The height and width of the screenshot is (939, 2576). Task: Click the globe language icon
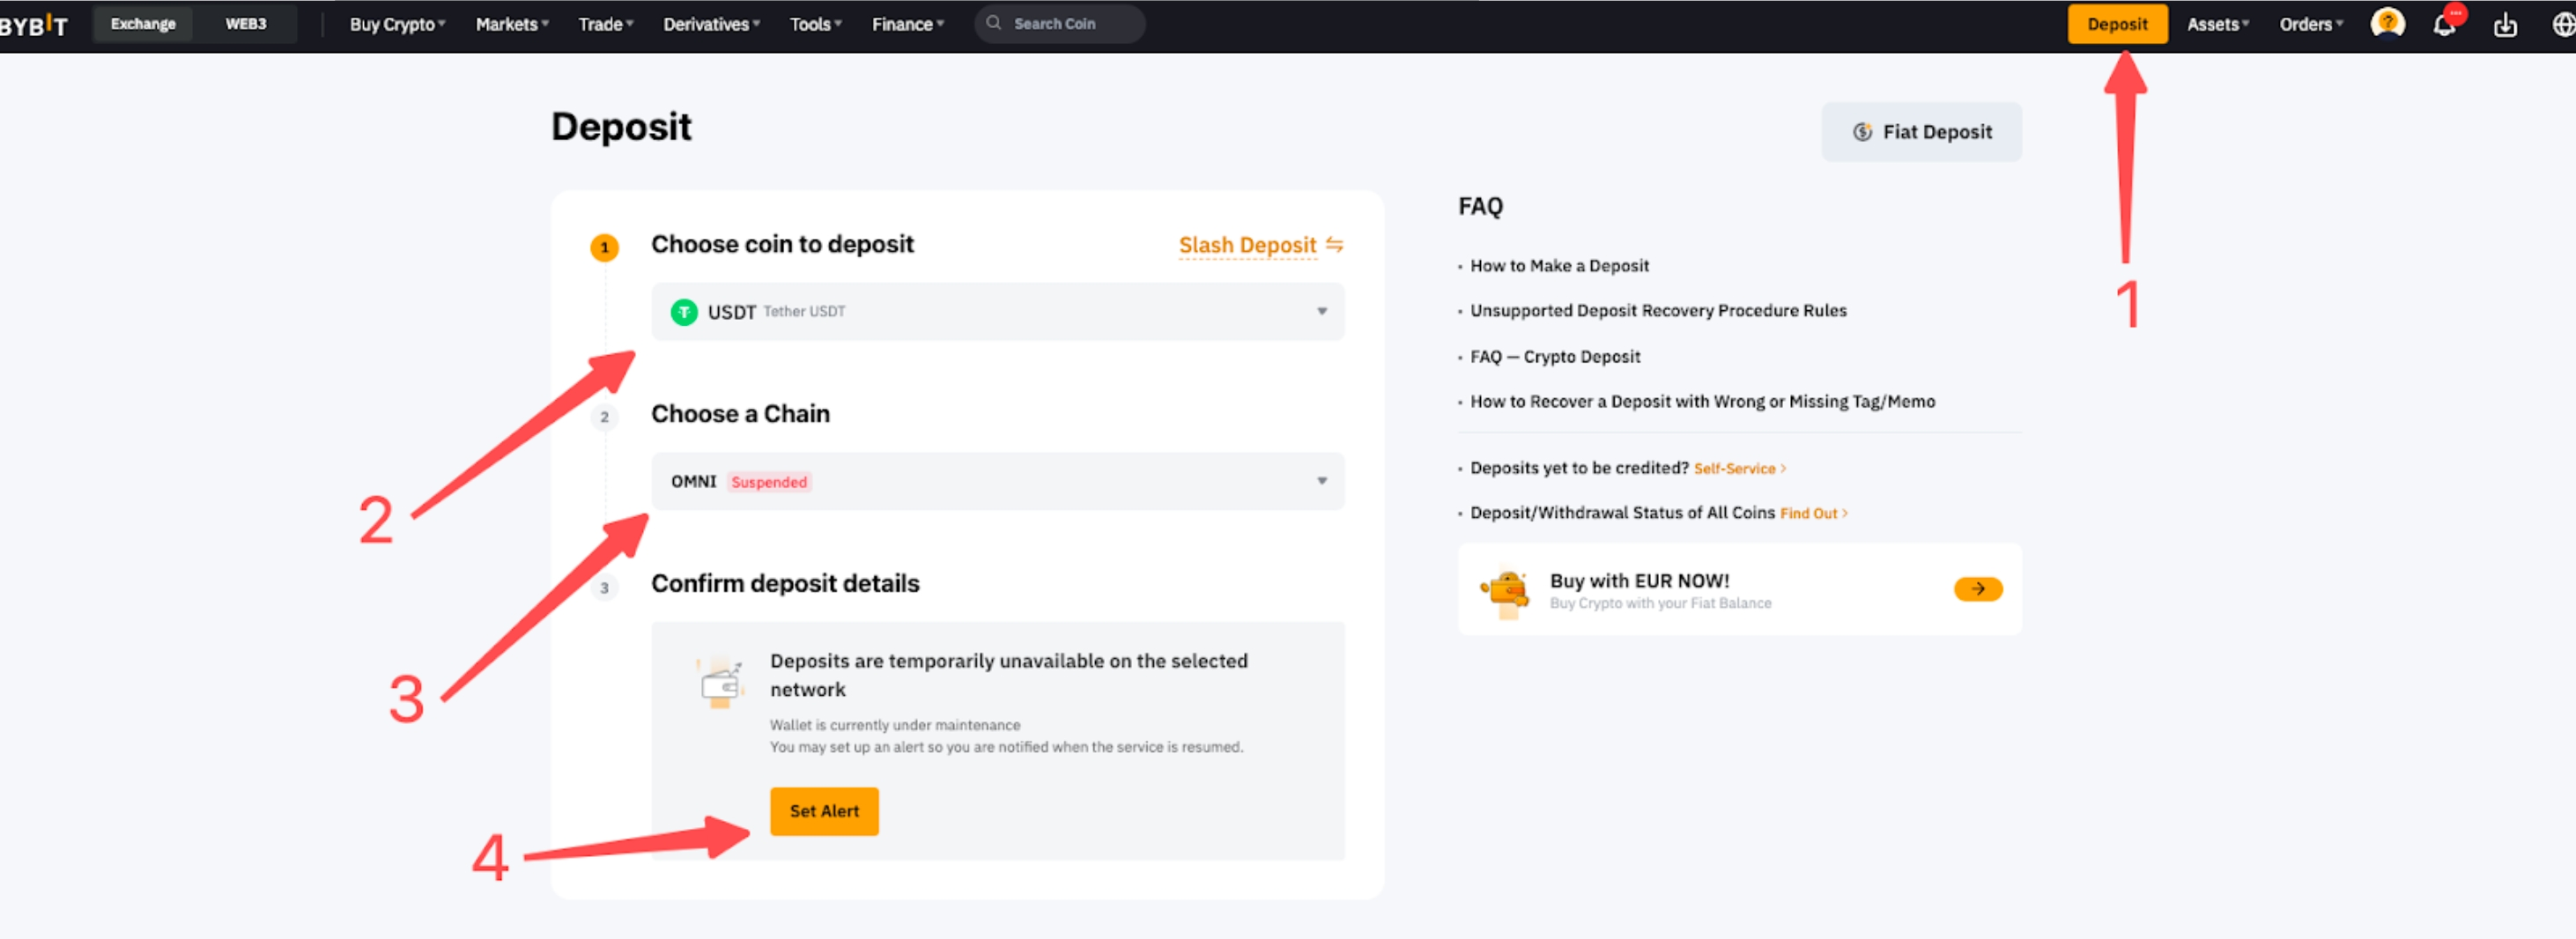[2562, 25]
